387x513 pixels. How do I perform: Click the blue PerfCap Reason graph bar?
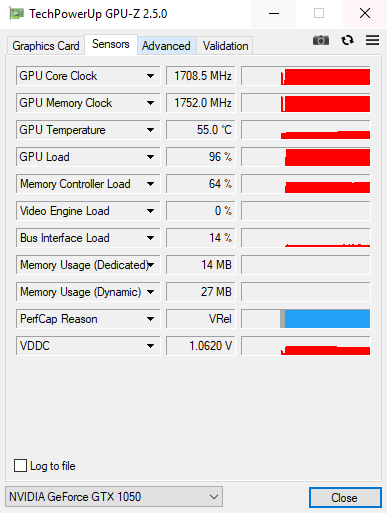coord(327,319)
